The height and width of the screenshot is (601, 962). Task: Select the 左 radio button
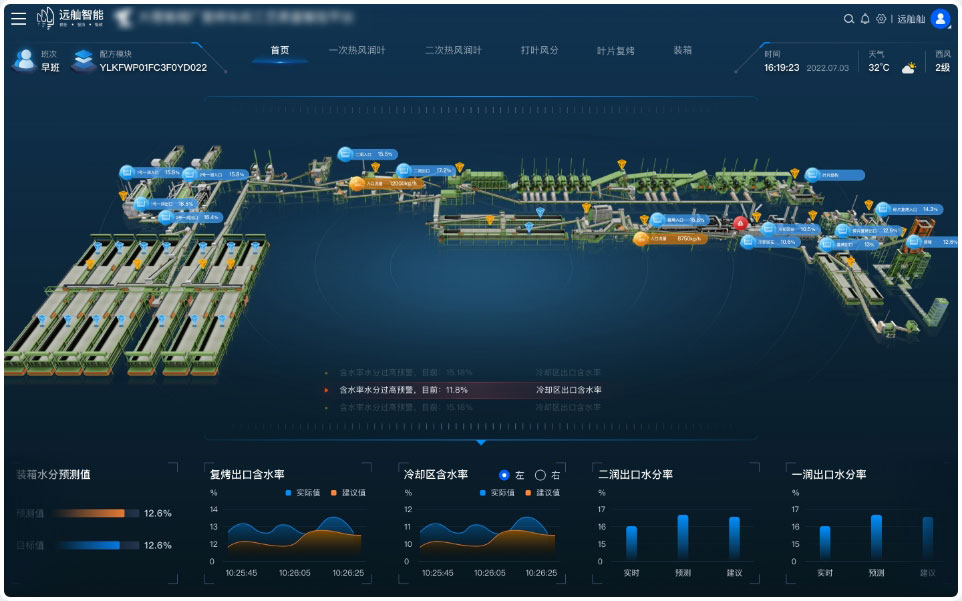[504, 475]
